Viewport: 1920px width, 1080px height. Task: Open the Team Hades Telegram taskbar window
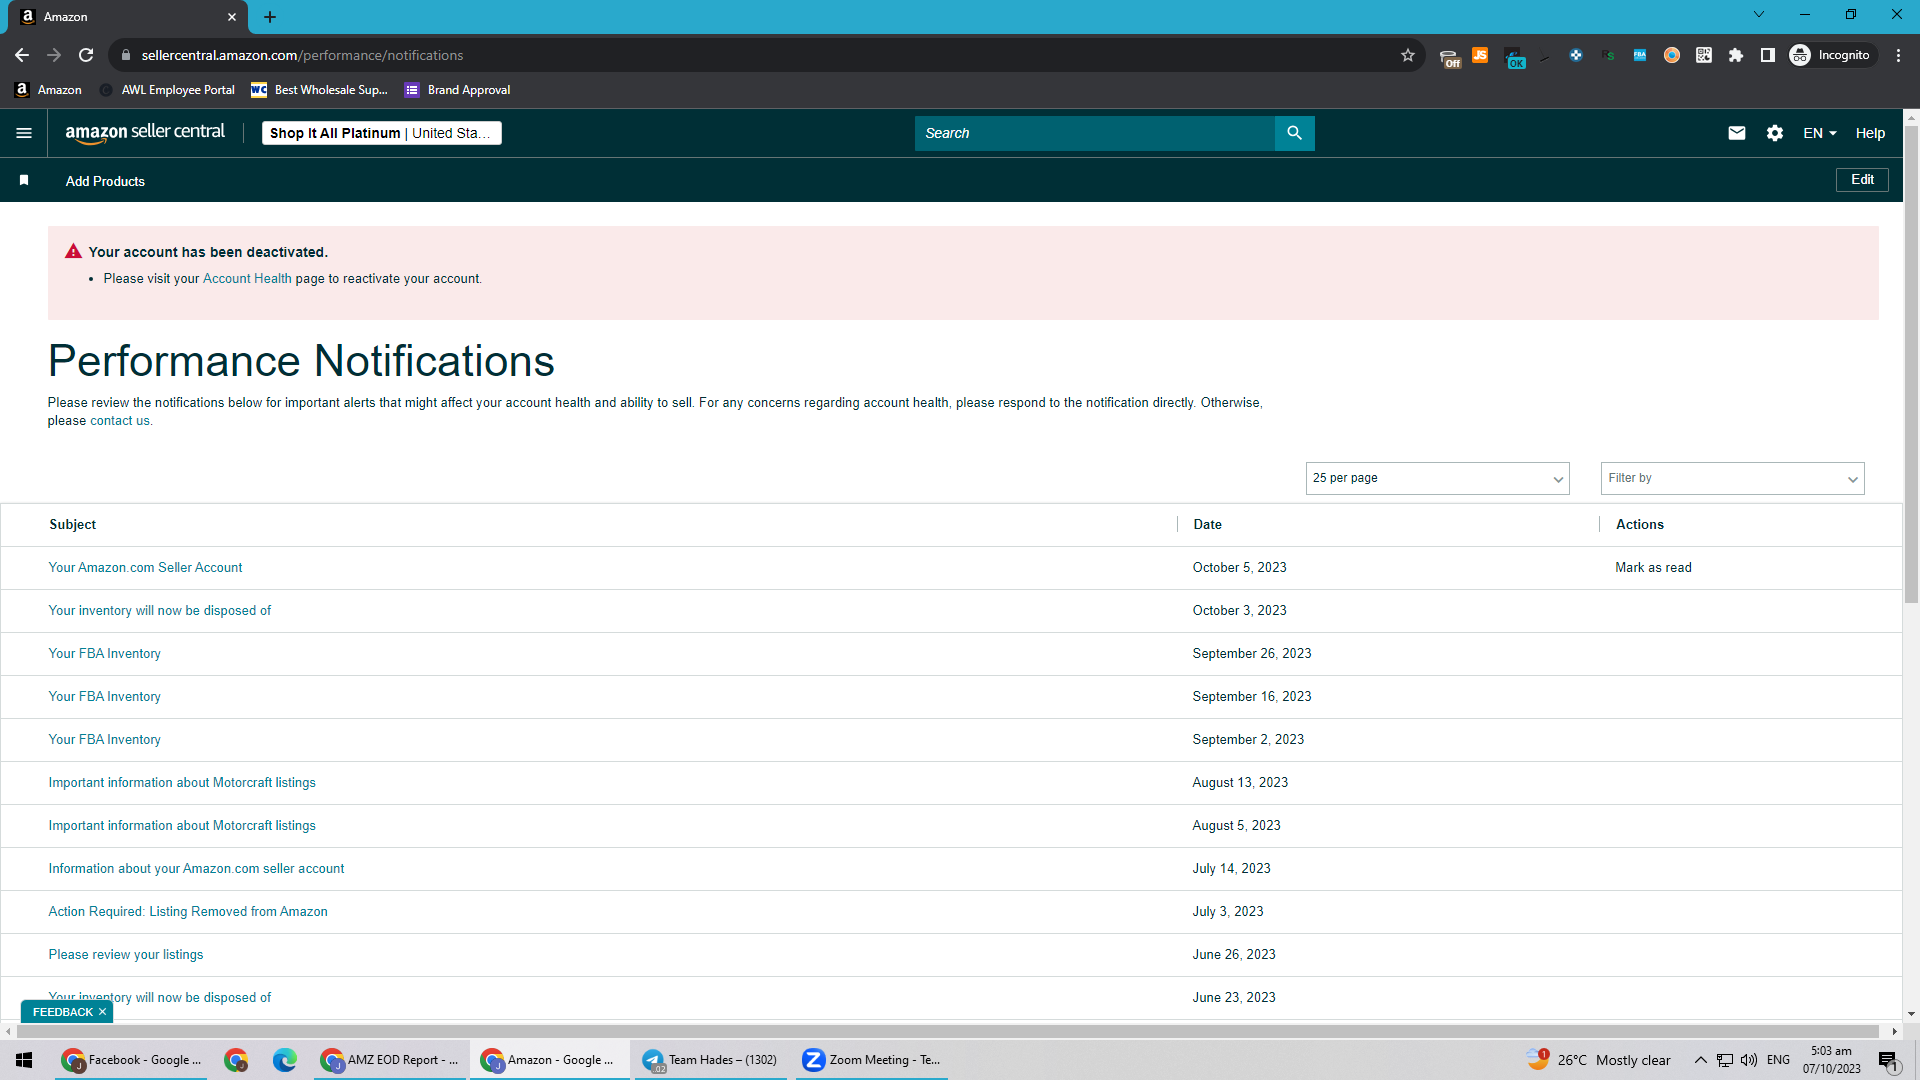(711, 1060)
